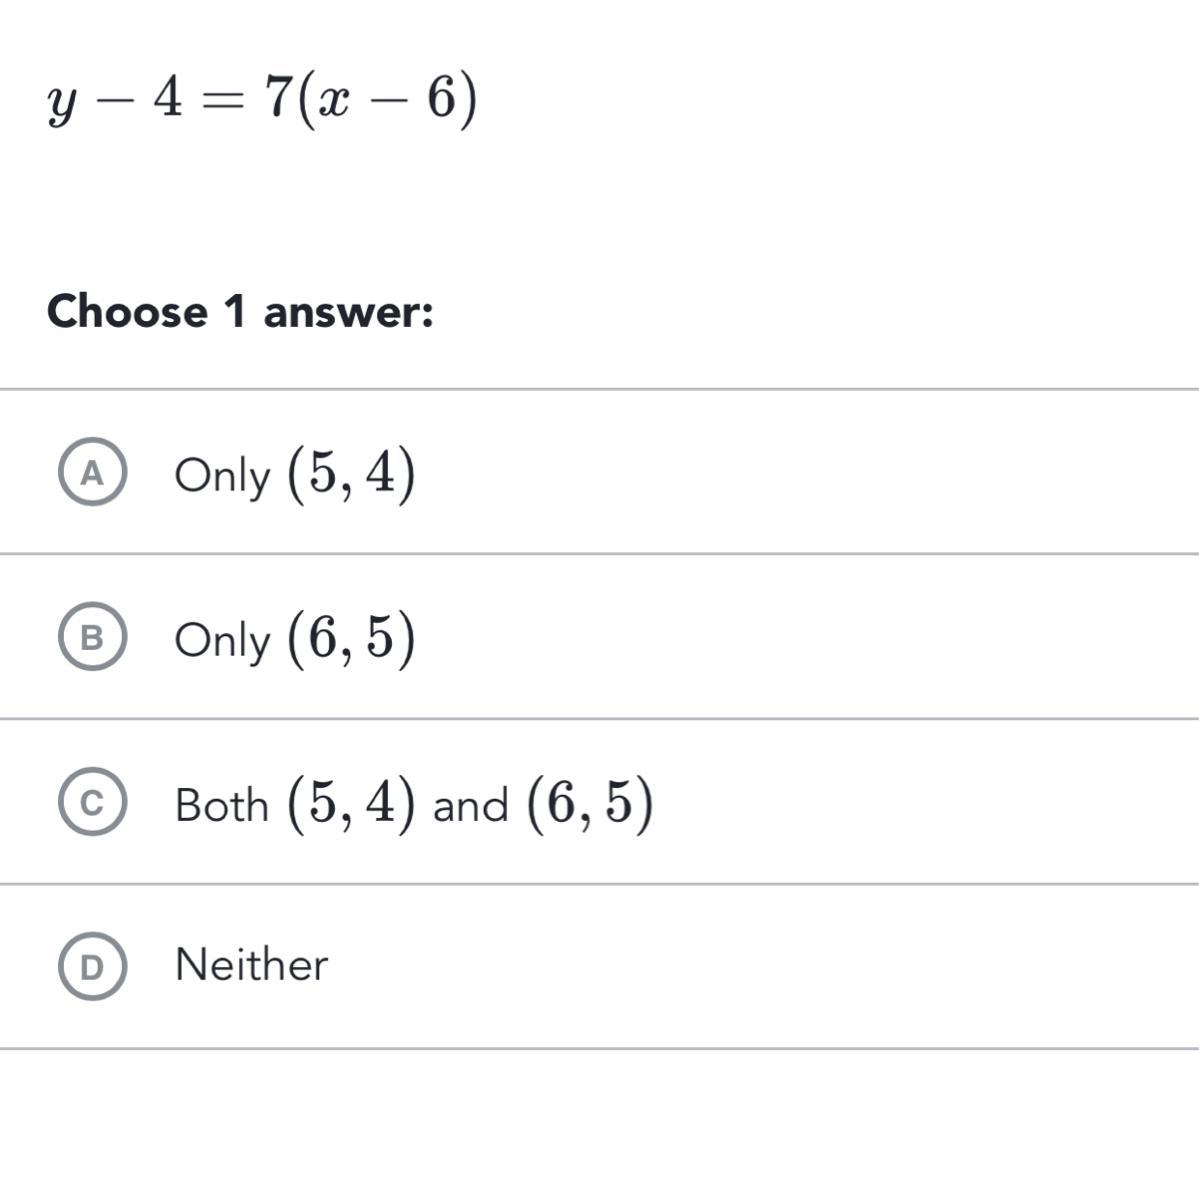Click the word "and" in answer C
The image size is (1199, 1200).
coord(470,805)
